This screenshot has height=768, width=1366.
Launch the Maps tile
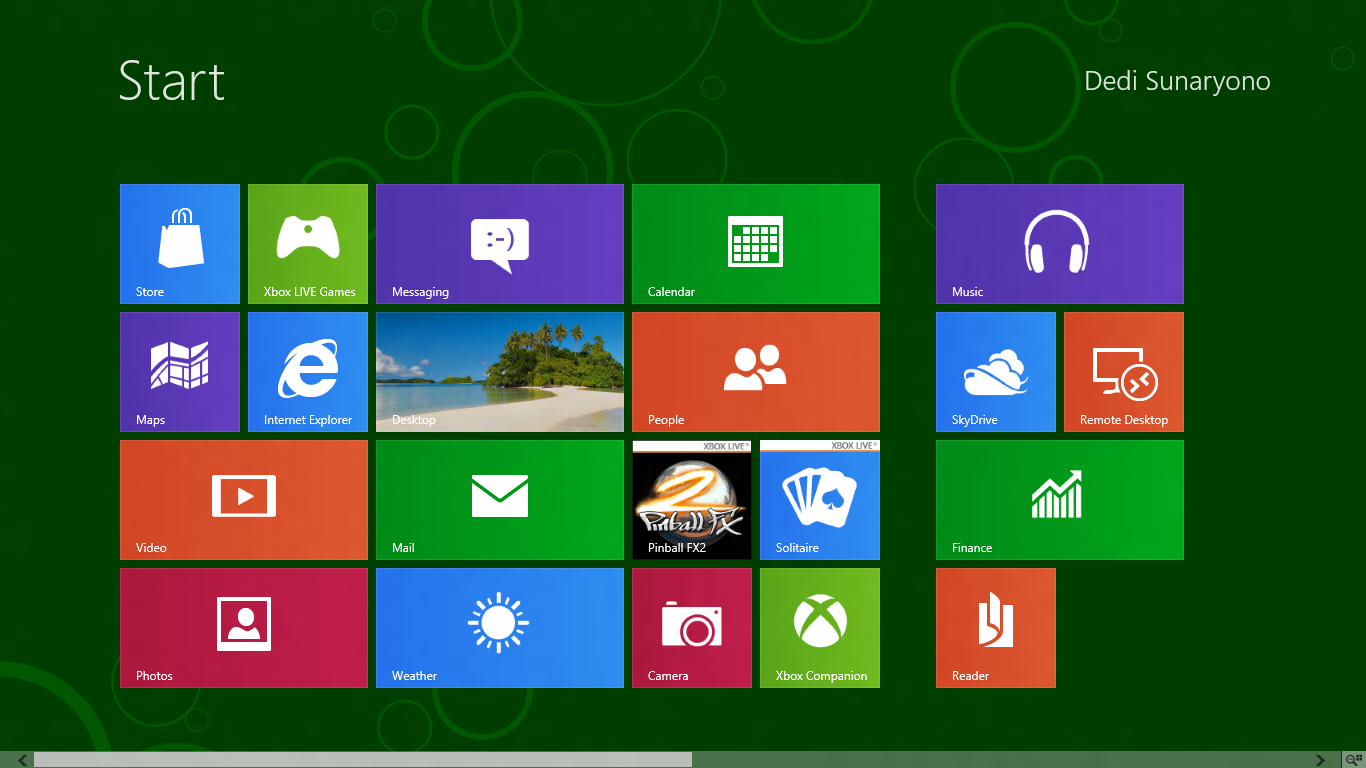(x=180, y=372)
